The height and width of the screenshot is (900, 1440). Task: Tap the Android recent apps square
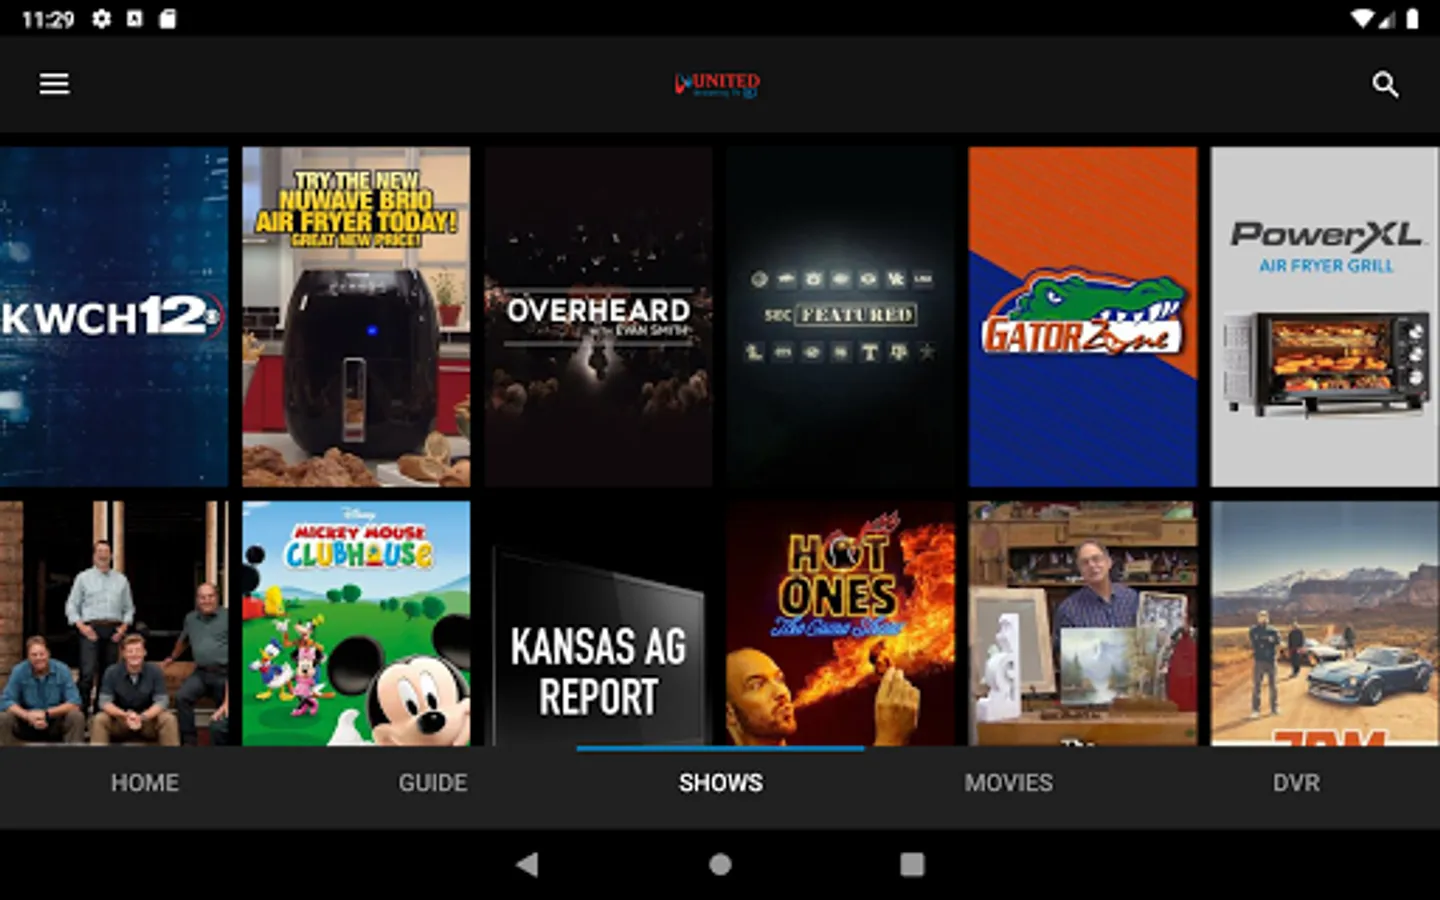point(912,864)
